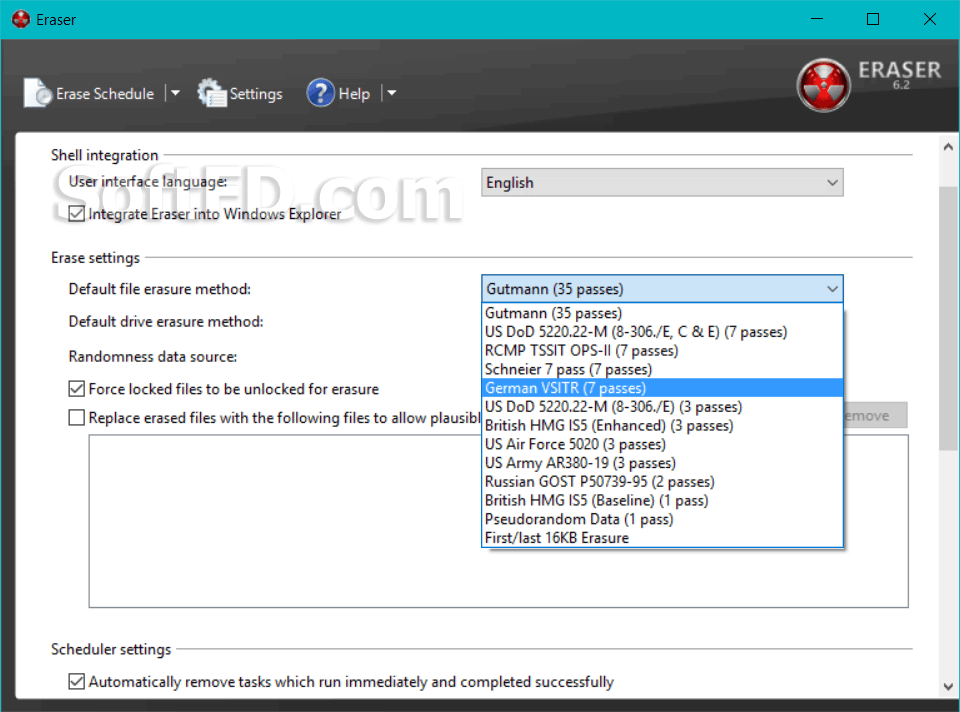The image size is (960, 712).
Task: Open the Erase Schedule toolbar button
Action: click(x=89, y=93)
